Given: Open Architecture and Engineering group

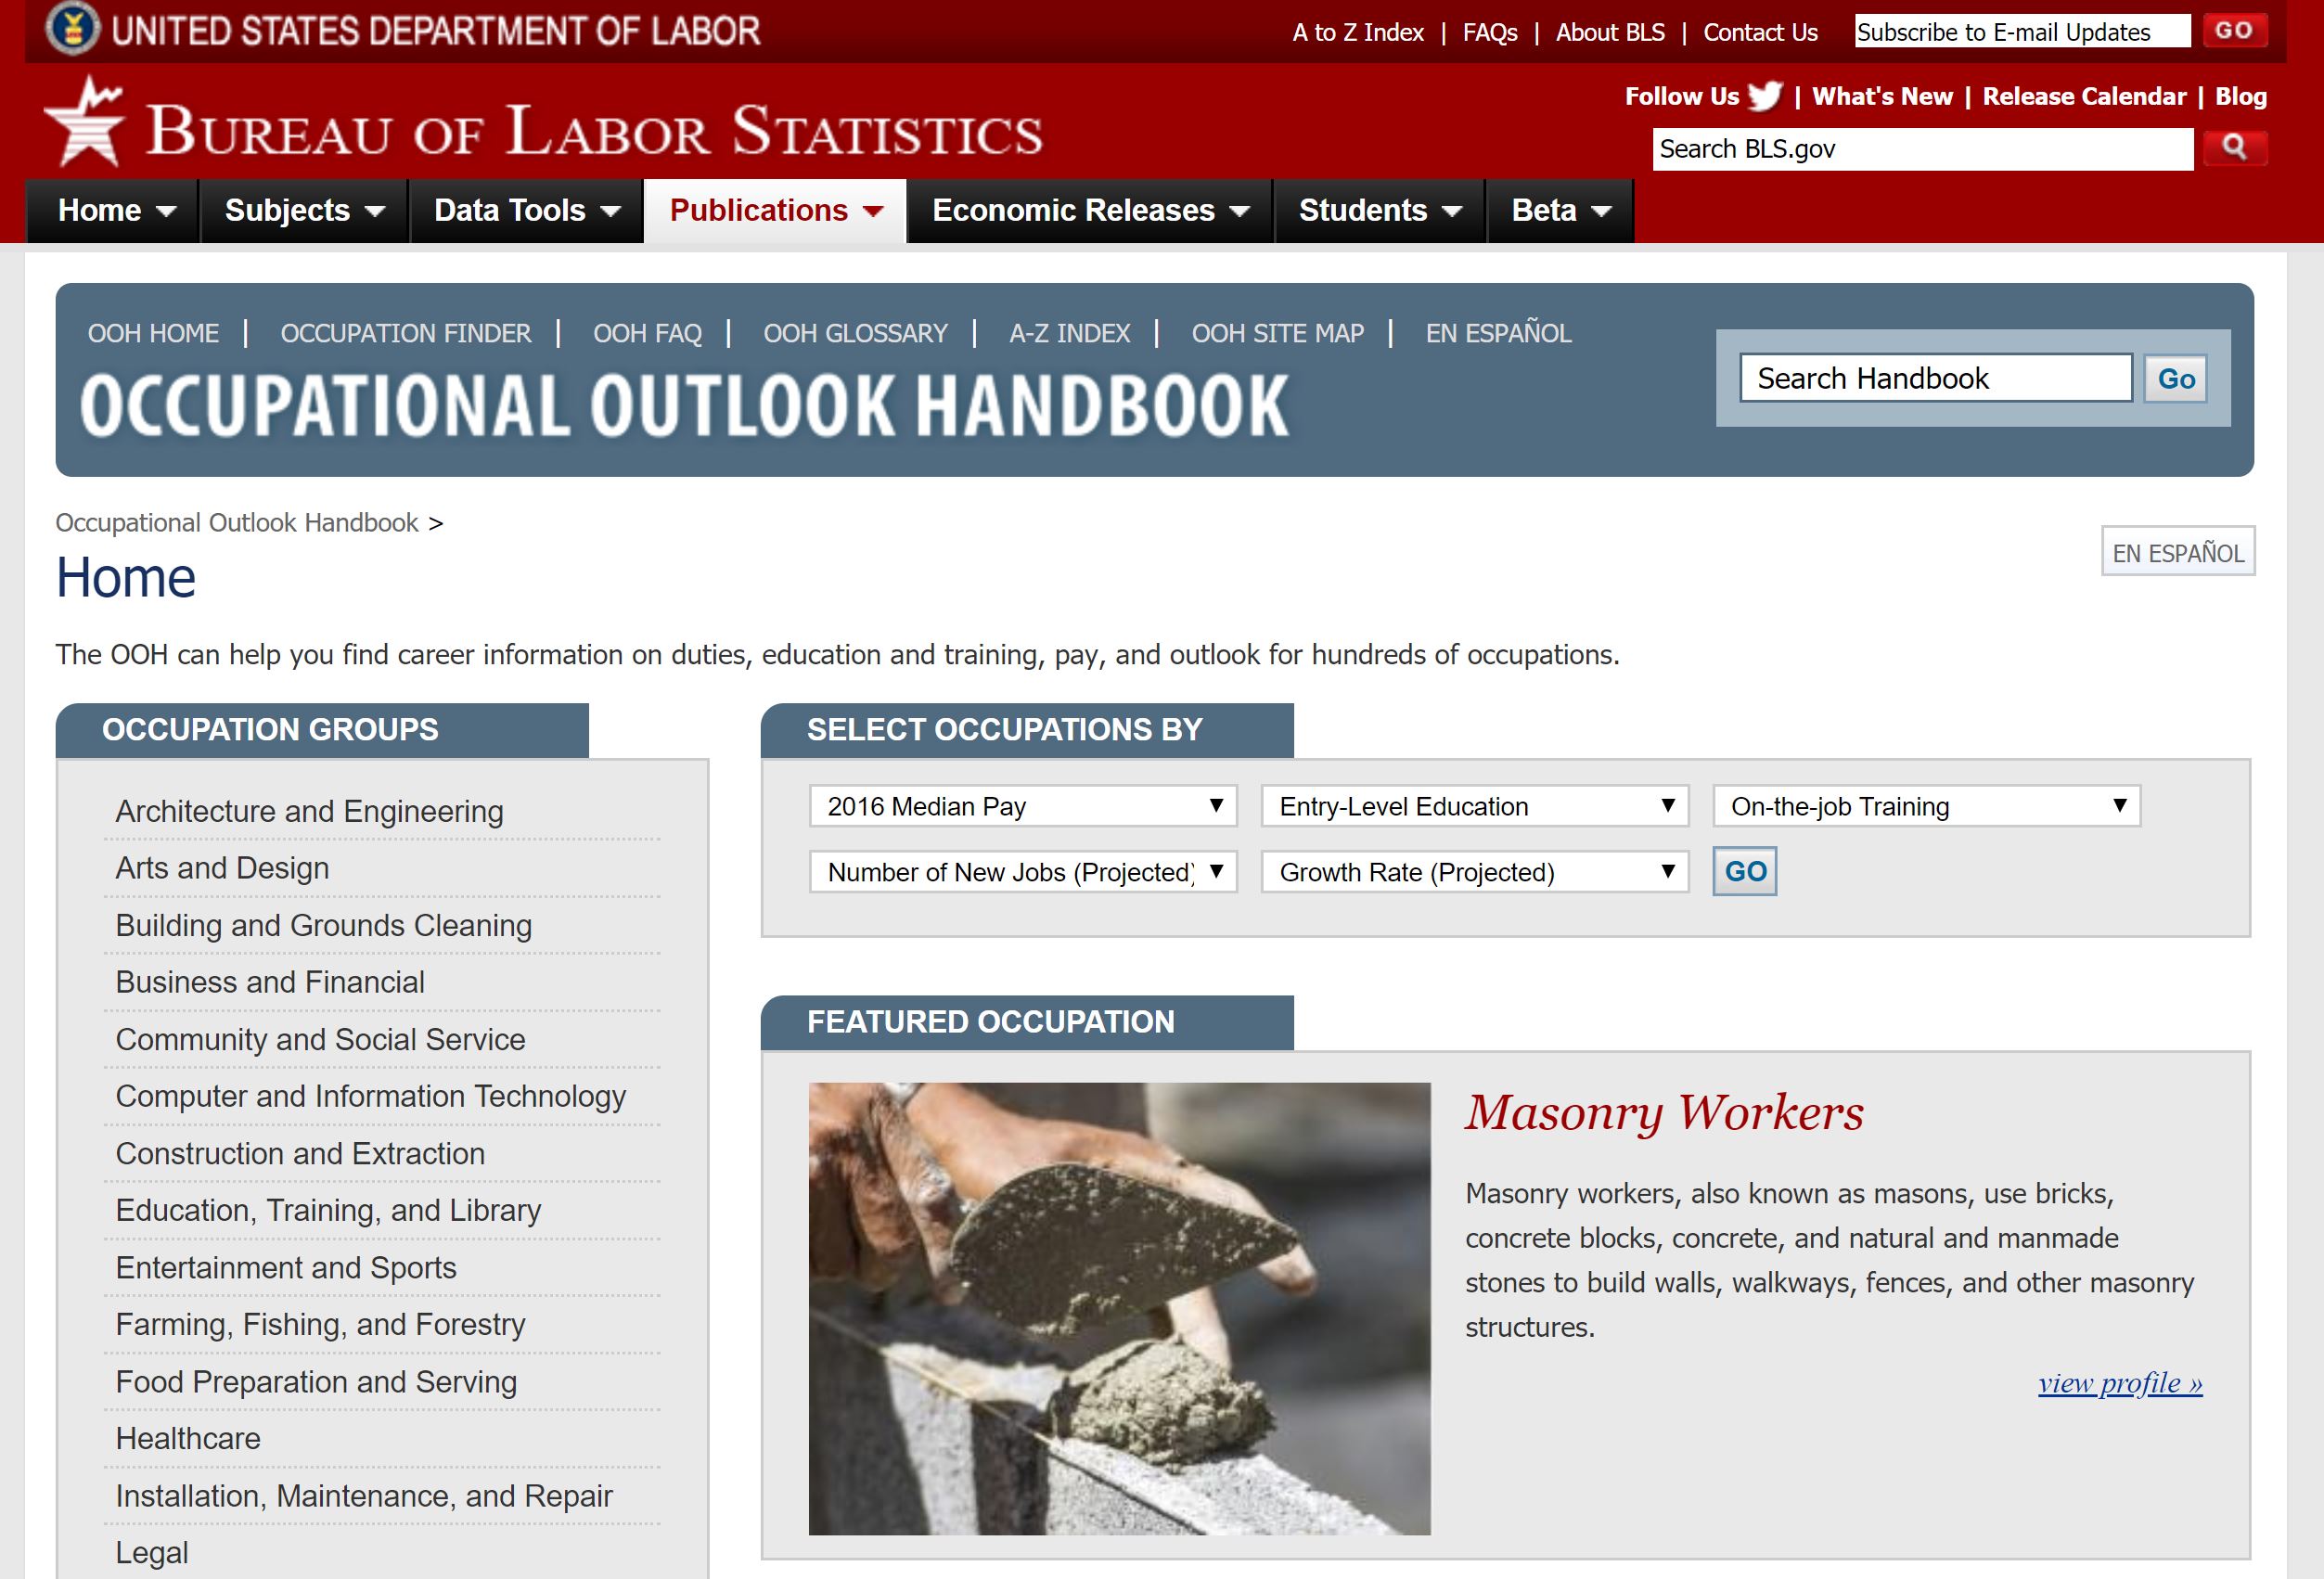Looking at the screenshot, I should 309,811.
